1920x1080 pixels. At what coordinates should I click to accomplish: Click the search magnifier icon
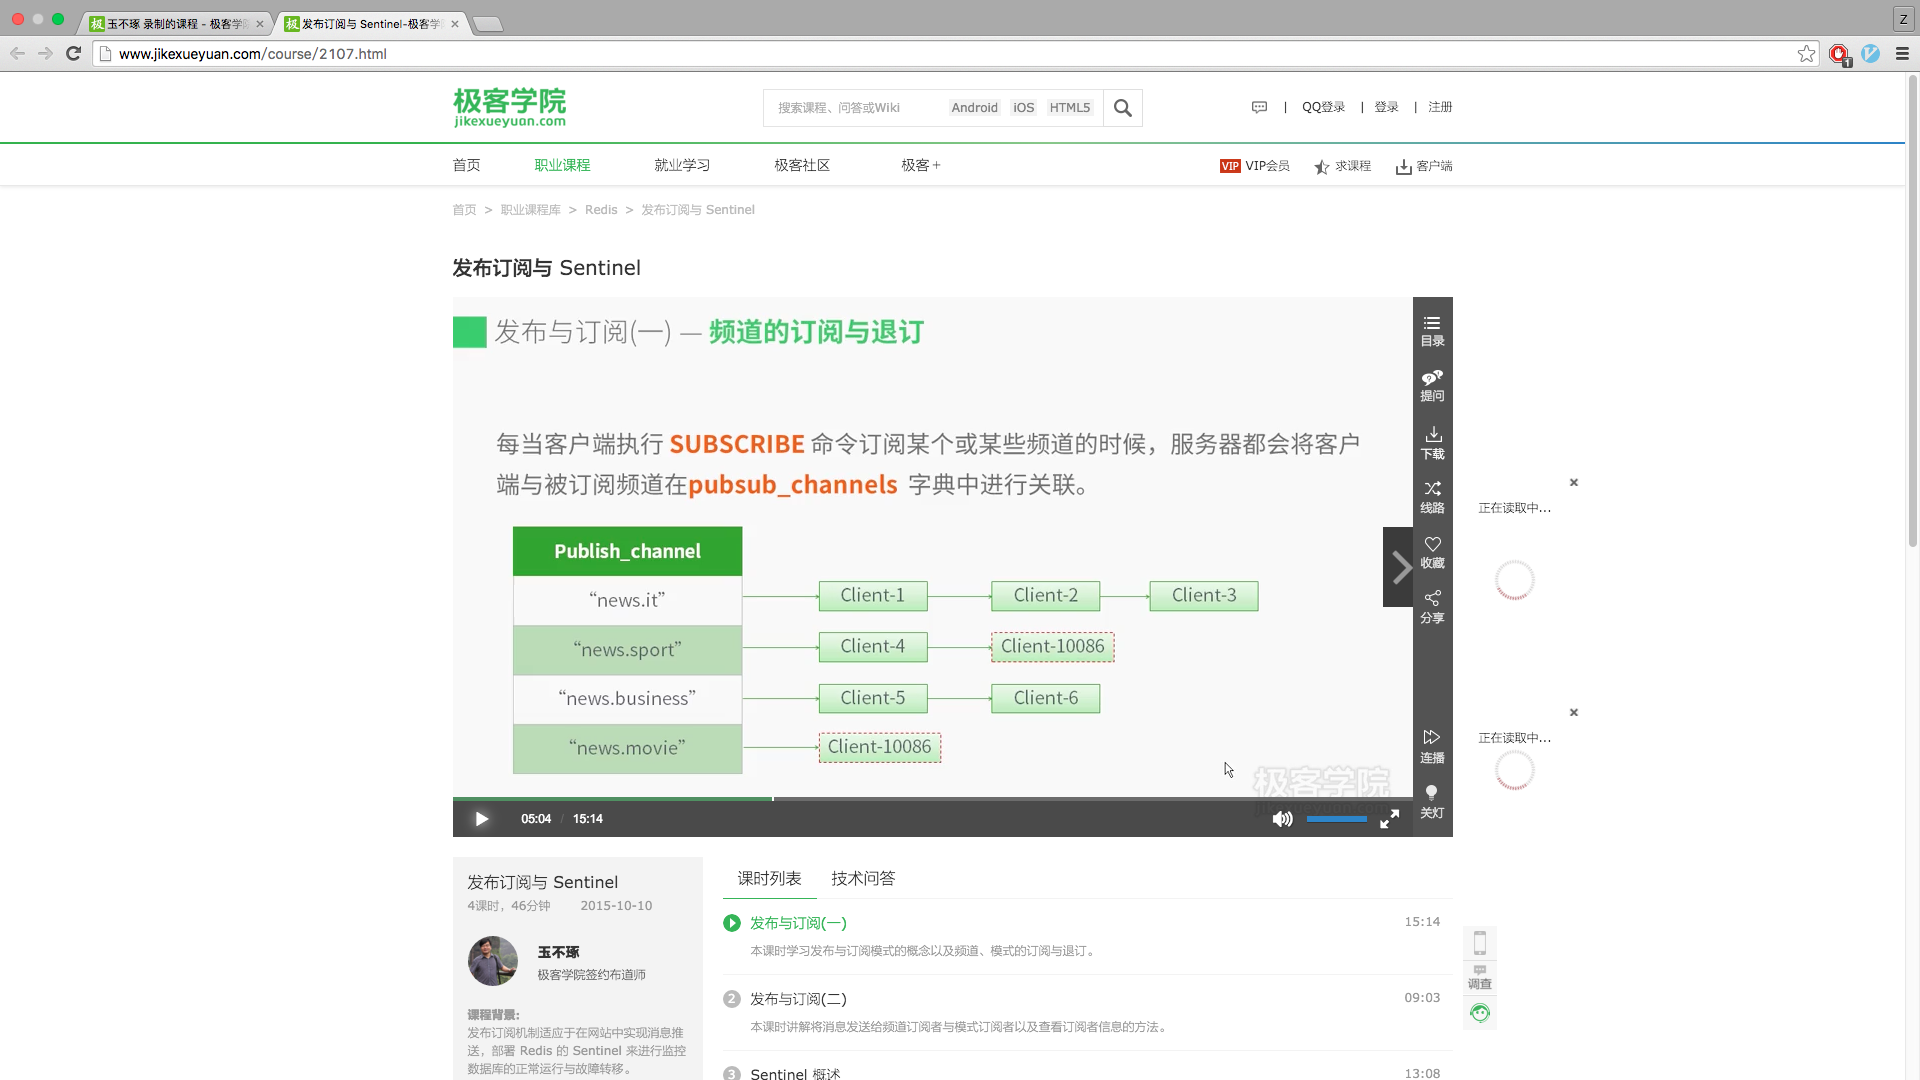point(1122,108)
